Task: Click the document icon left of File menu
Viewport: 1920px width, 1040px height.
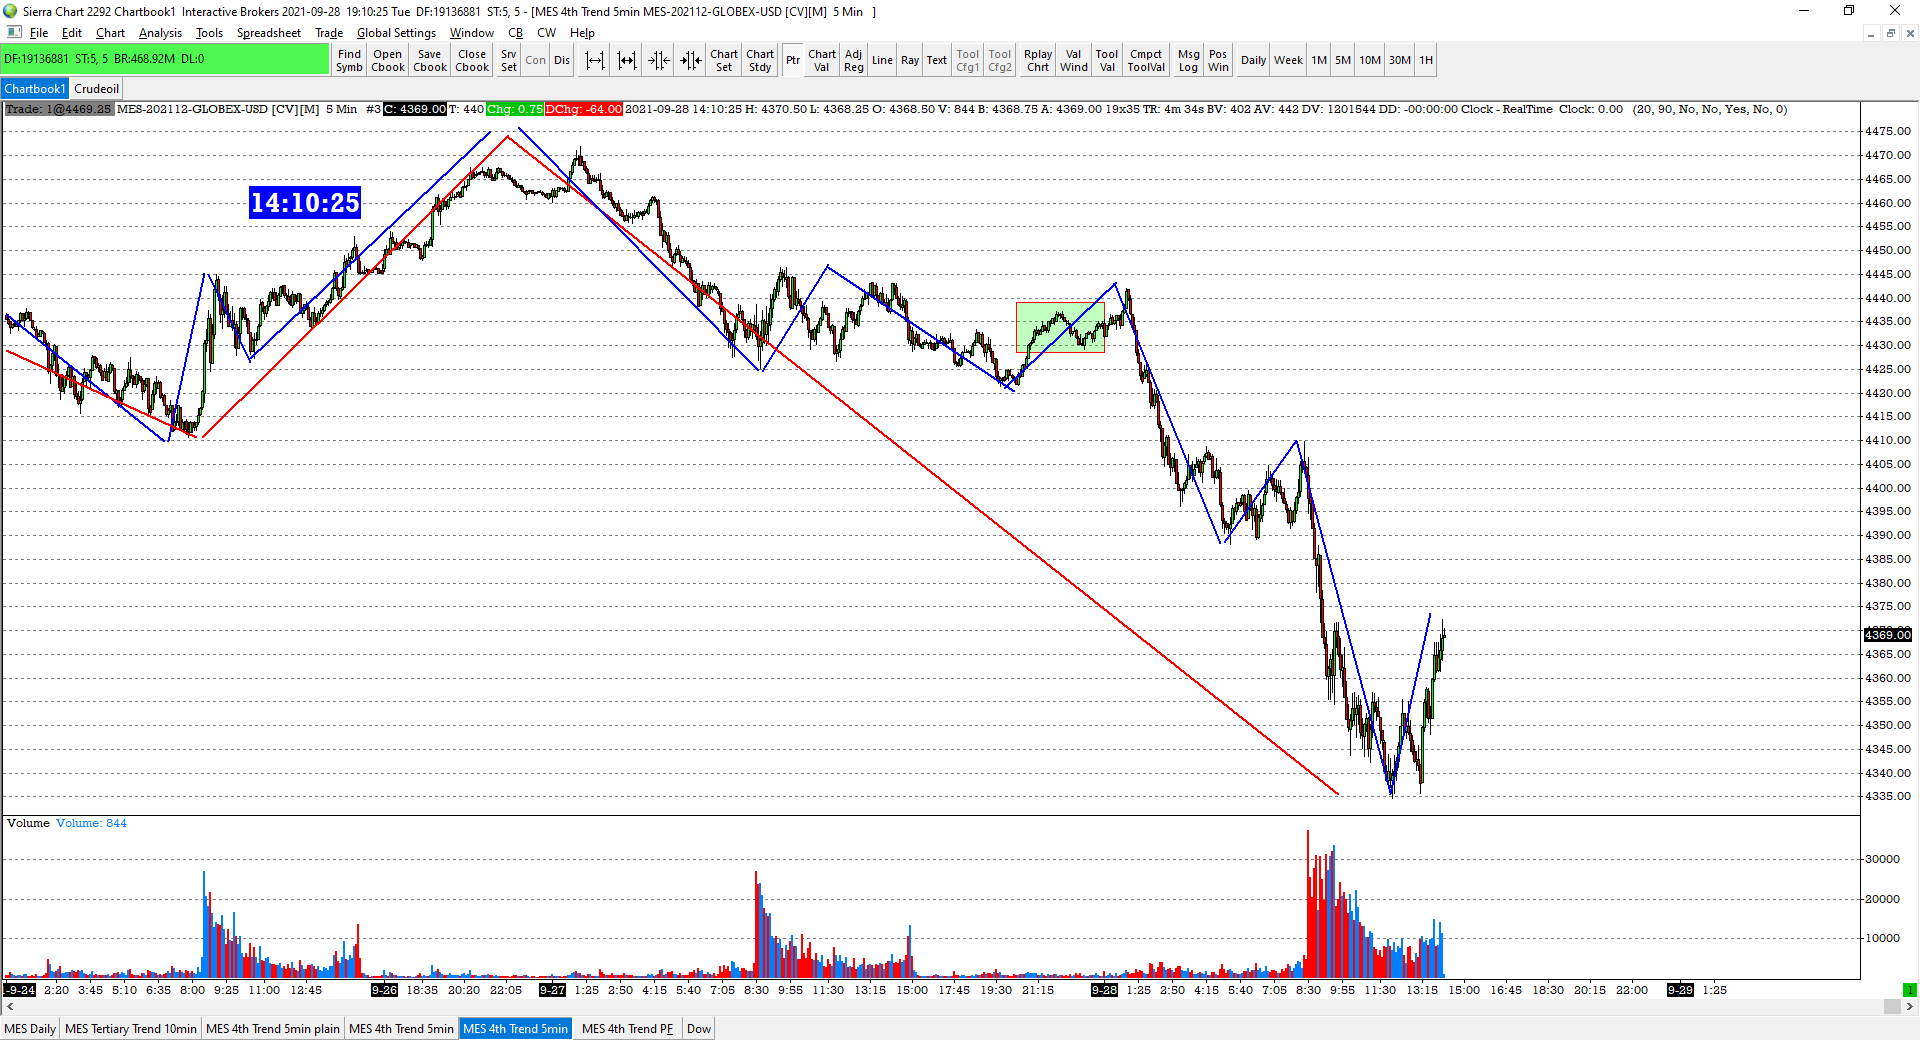Action: 14,32
